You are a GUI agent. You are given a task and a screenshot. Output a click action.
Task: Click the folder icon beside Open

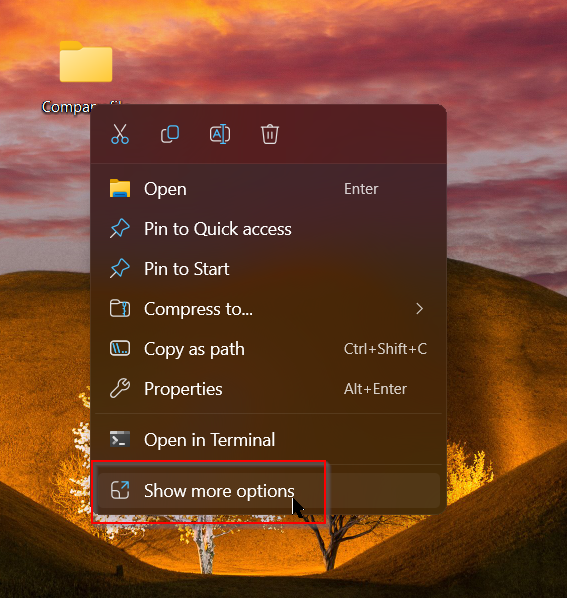pyautogui.click(x=120, y=188)
